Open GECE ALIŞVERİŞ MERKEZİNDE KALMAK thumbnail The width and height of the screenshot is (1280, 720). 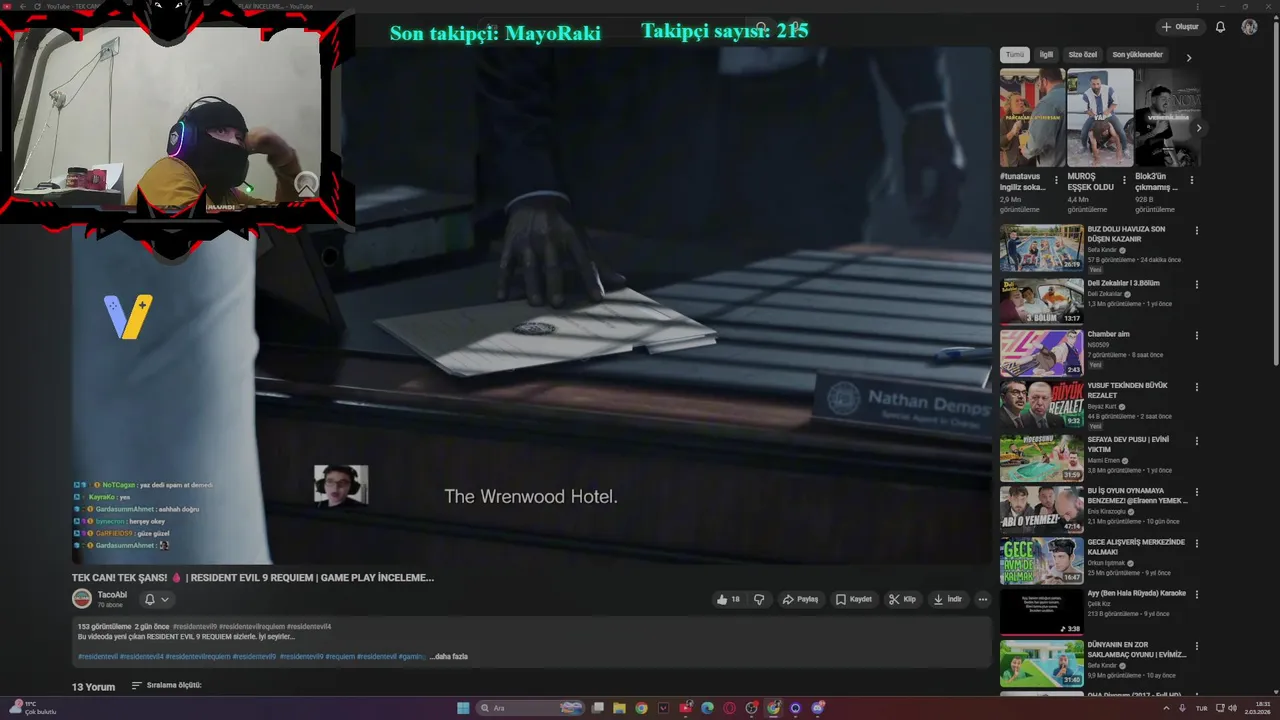(x=1041, y=561)
